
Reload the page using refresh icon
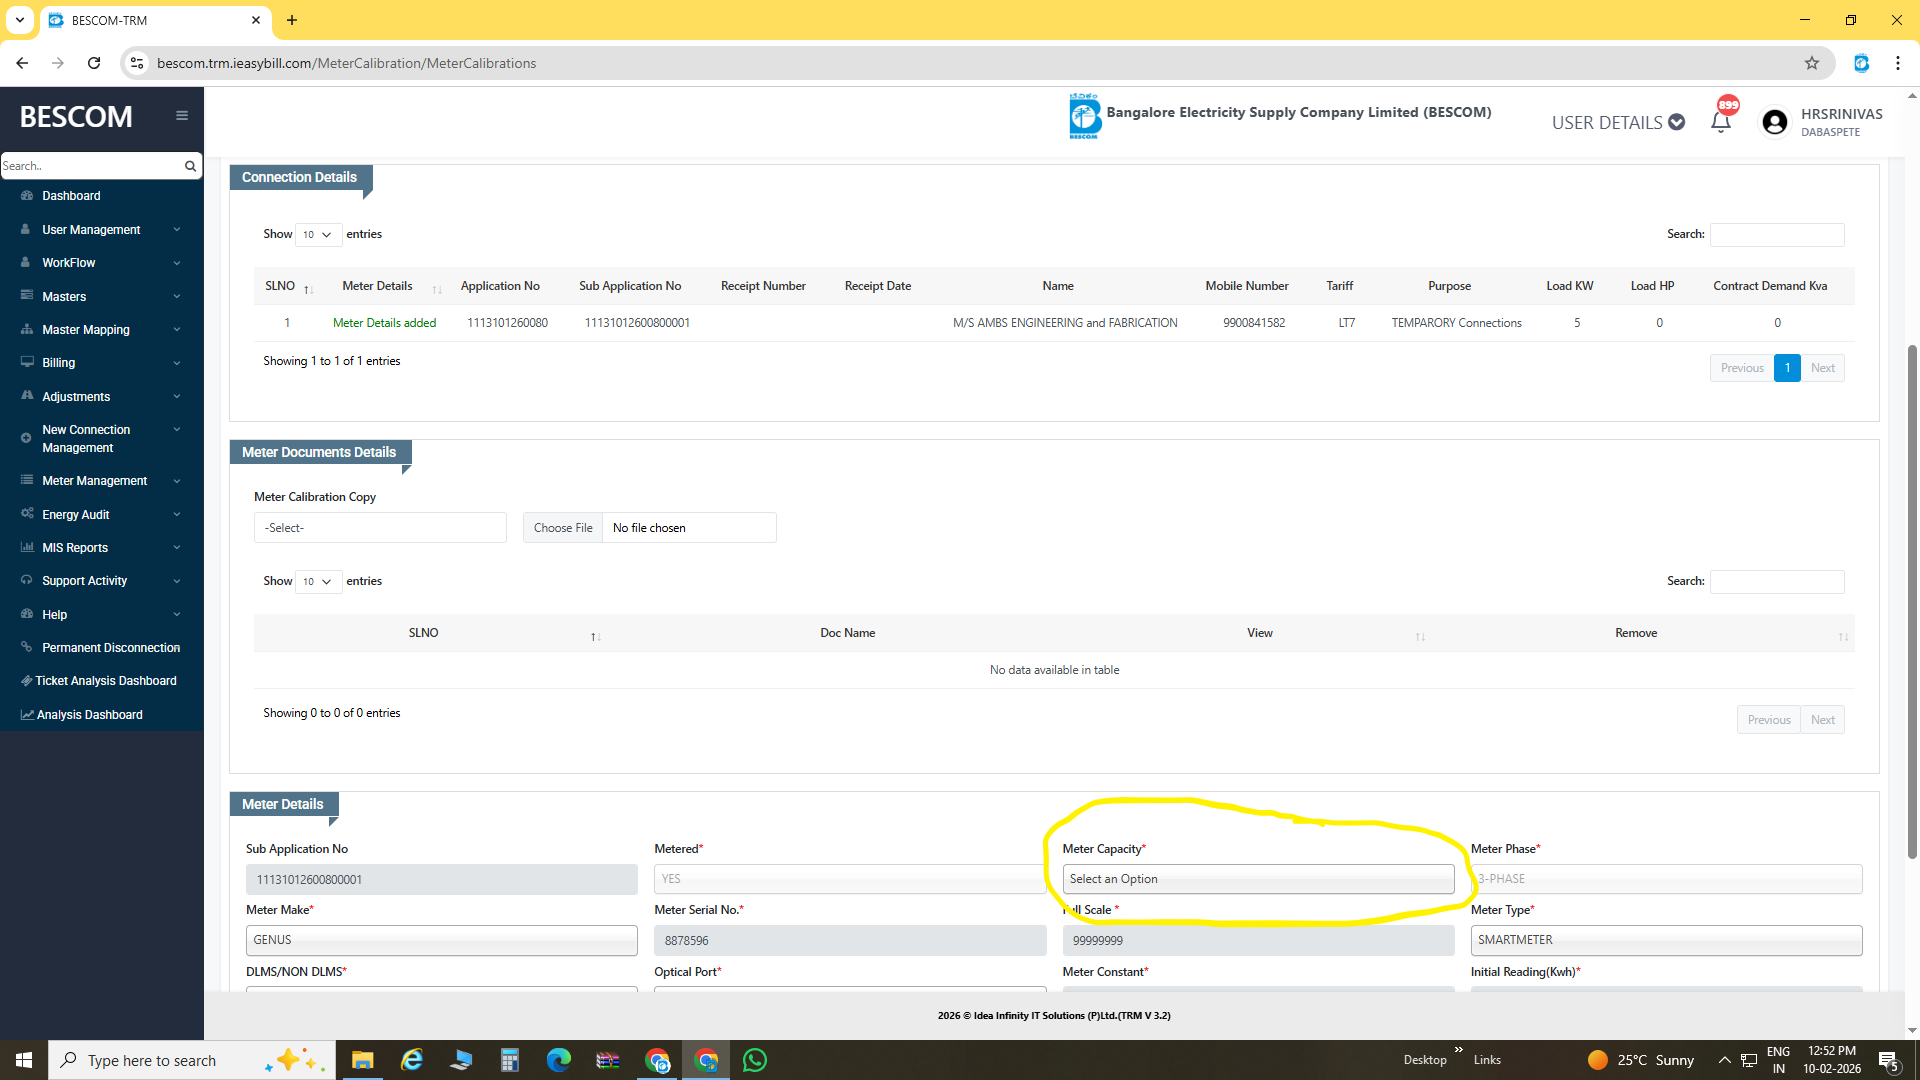(94, 63)
